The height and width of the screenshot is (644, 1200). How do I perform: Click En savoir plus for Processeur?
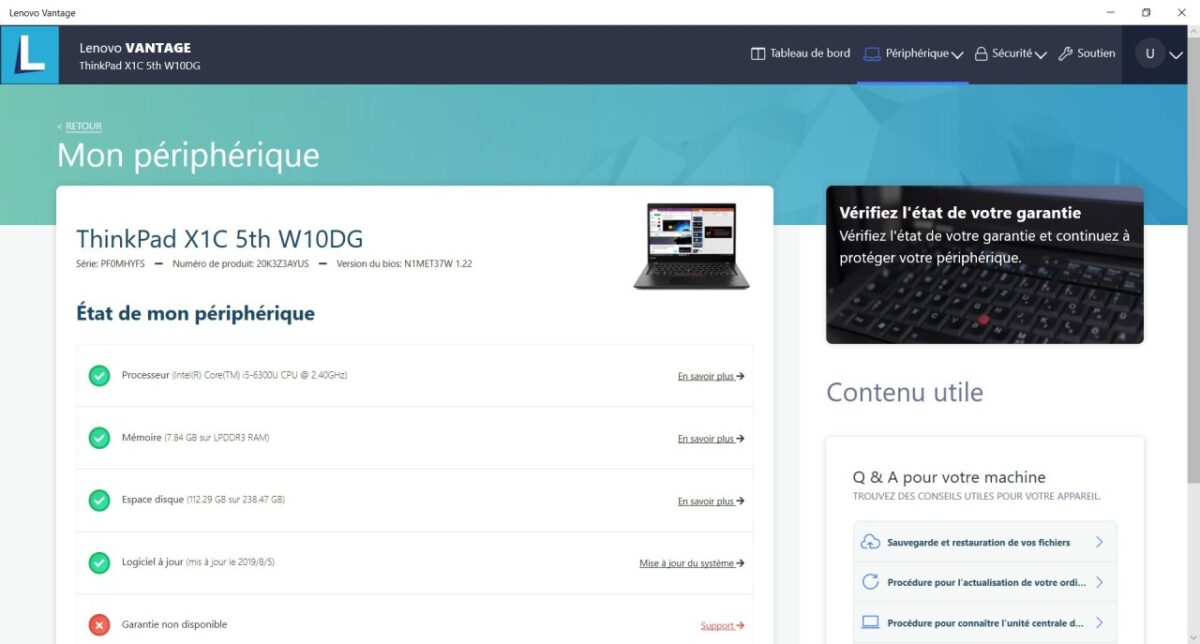[711, 376]
